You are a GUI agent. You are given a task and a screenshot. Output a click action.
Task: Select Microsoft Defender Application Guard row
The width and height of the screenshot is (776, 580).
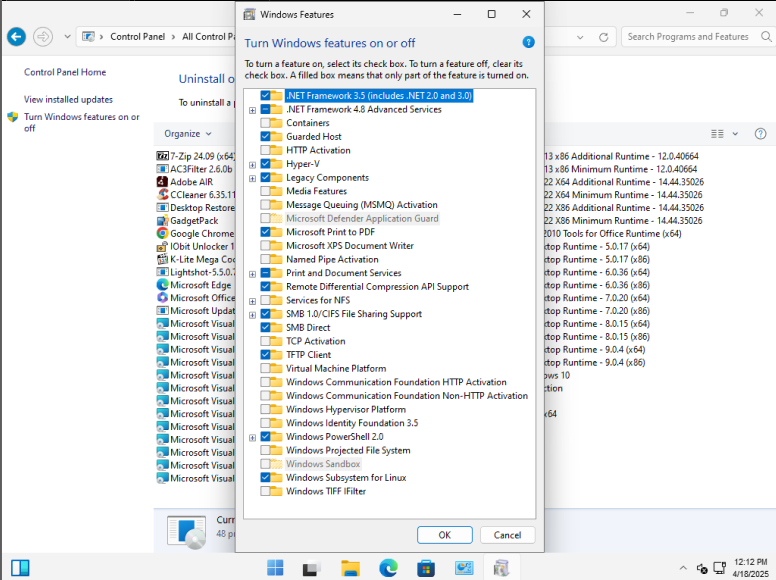[x=362, y=218]
